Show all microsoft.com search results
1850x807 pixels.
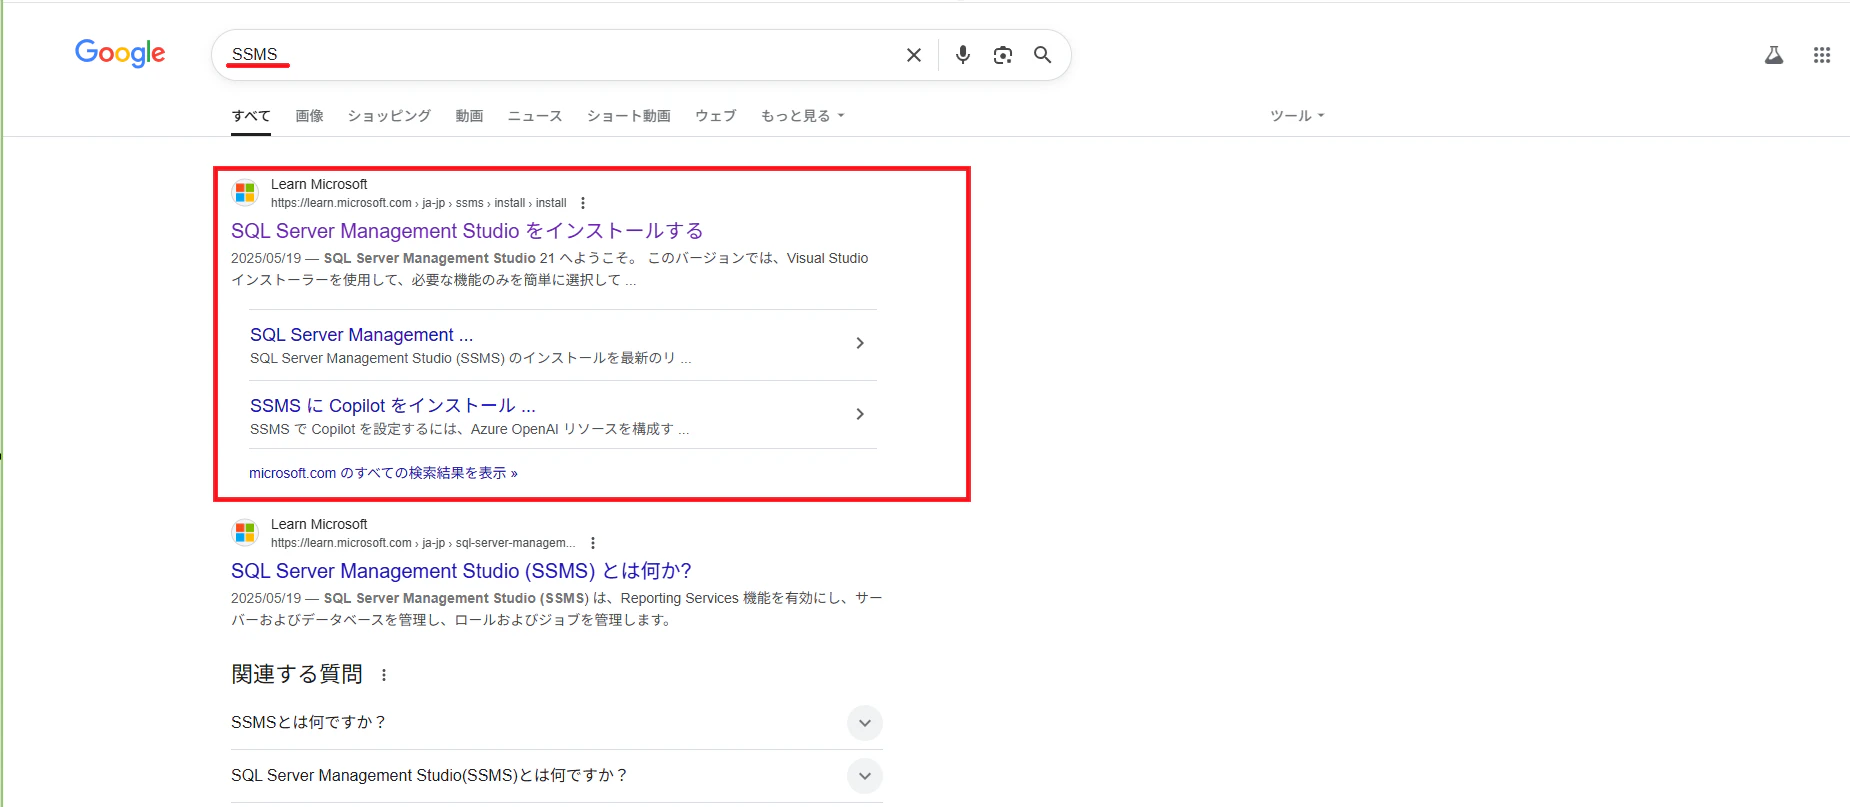click(383, 473)
